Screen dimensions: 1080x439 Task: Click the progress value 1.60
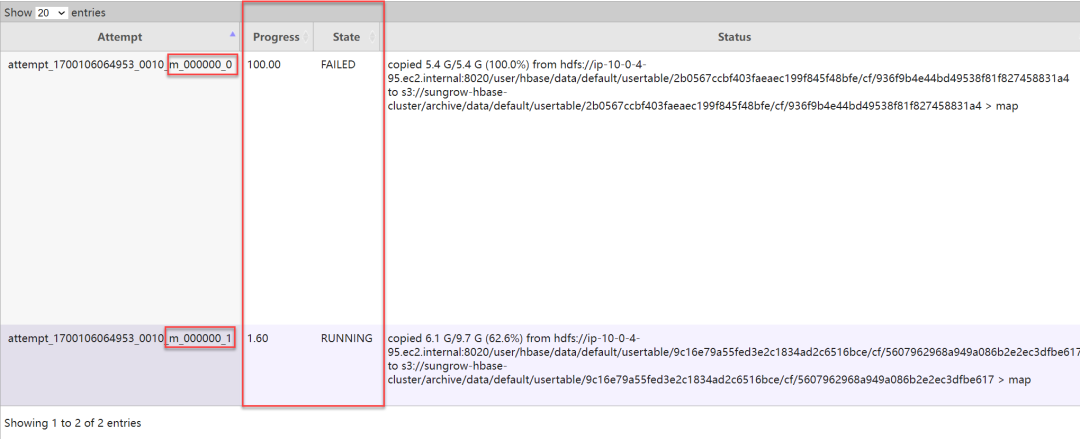pyautogui.click(x=258, y=338)
